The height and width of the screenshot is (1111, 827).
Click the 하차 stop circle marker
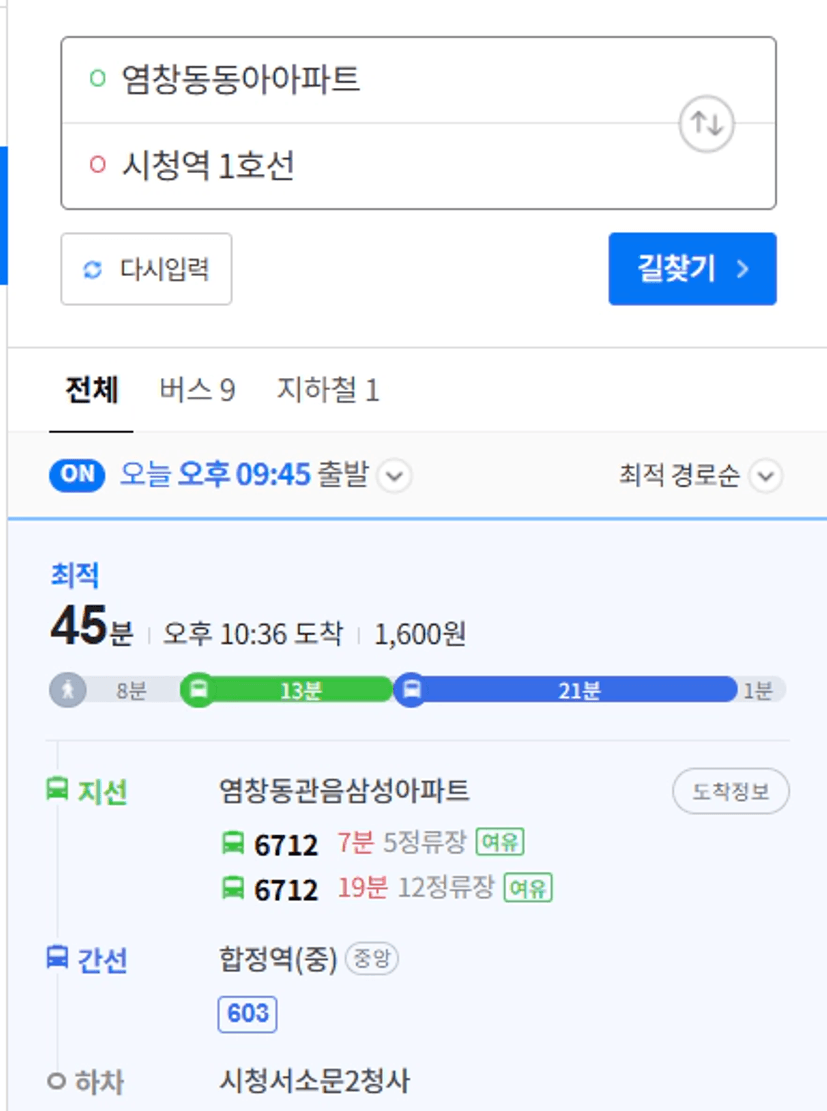point(57,1081)
